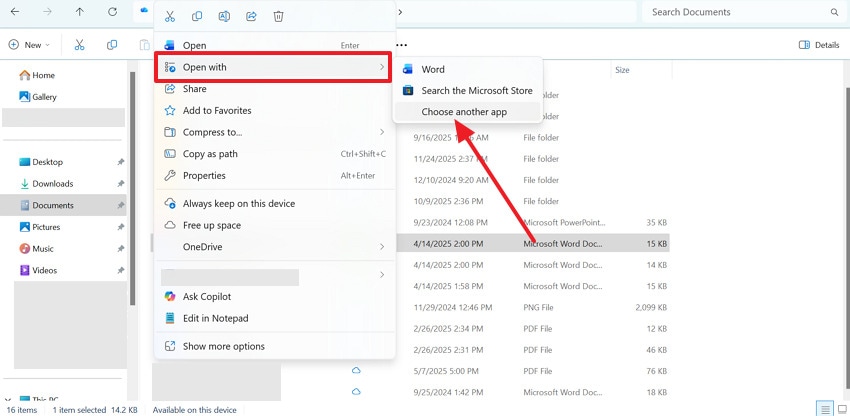Click the search magnifier icon
Viewport: 850px width, 416px height.
tap(834, 12)
